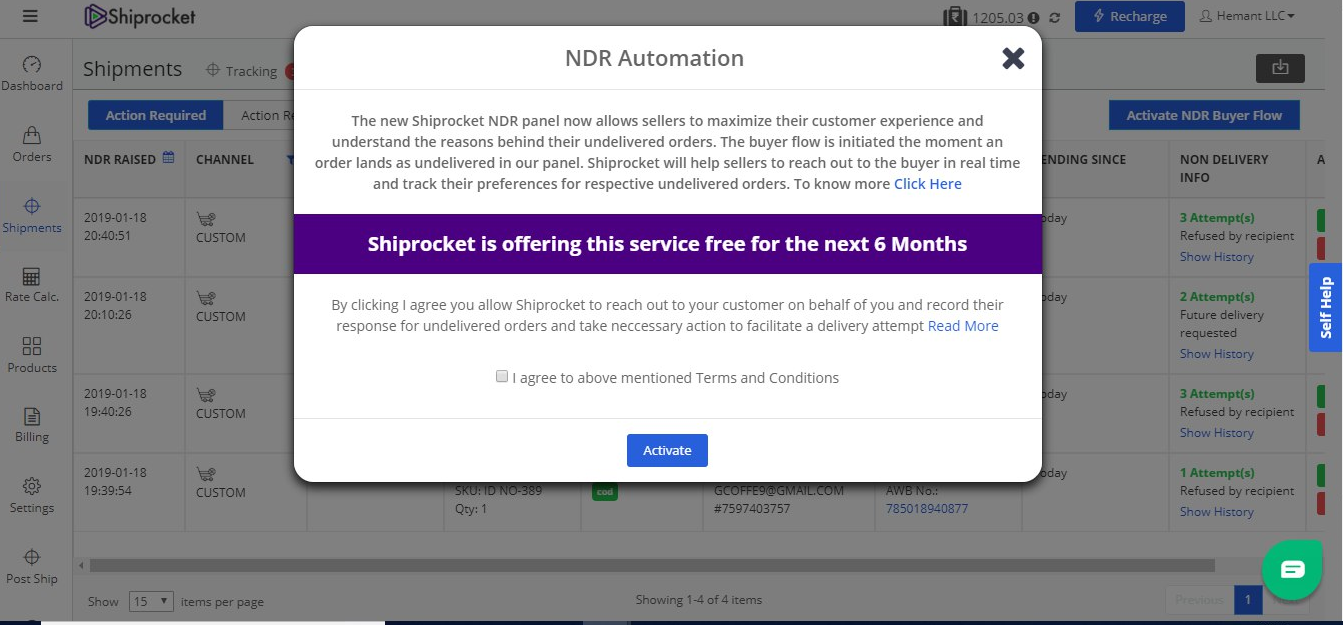Click the '3 Attempt(s)' text in the 20:40:51 row
Image resolution: width=1343 pixels, height=625 pixels.
1216,217
